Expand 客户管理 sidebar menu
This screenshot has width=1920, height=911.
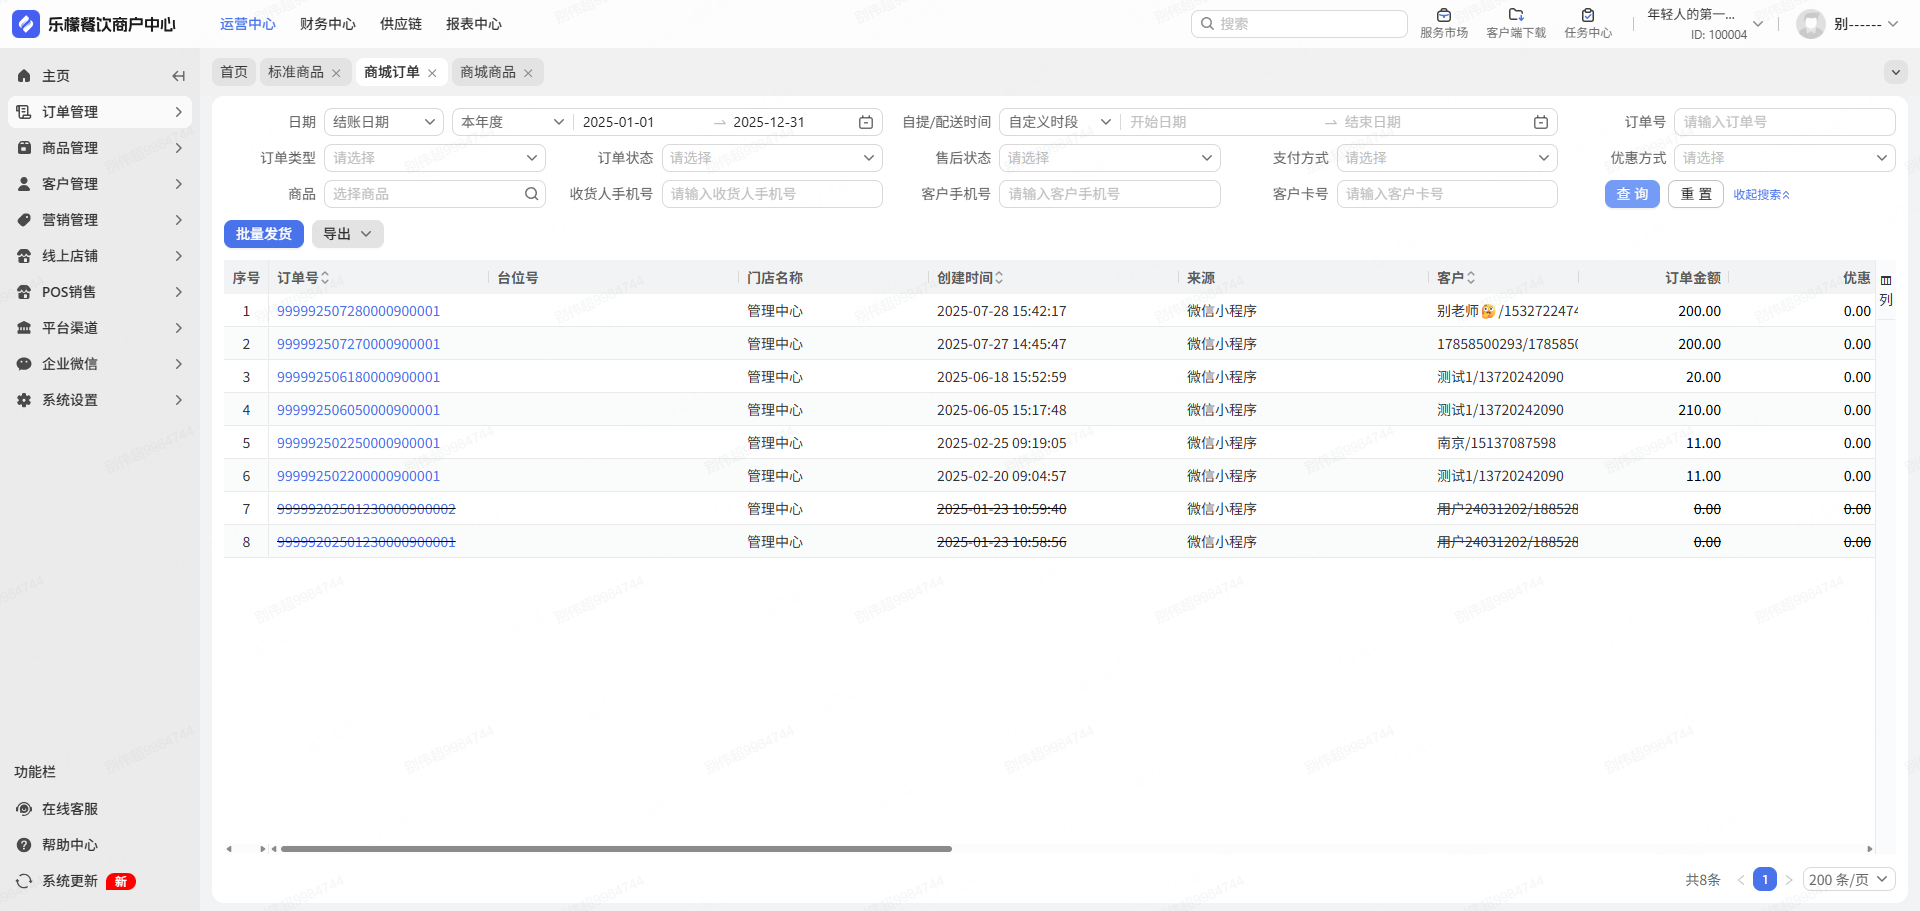coord(100,184)
